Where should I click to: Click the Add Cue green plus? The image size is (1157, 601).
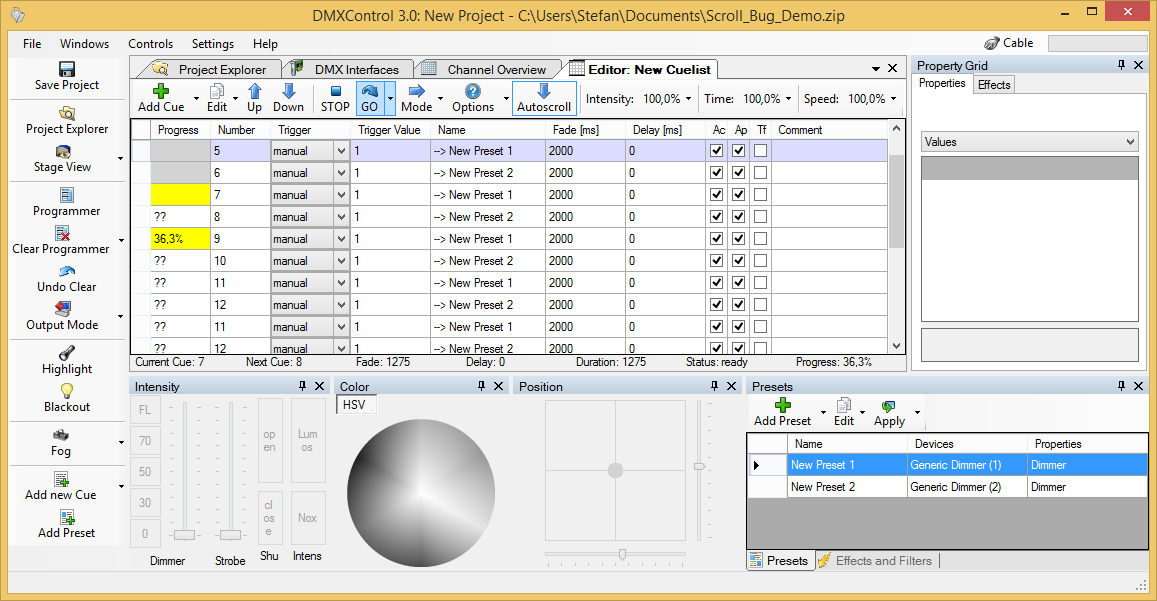161,91
